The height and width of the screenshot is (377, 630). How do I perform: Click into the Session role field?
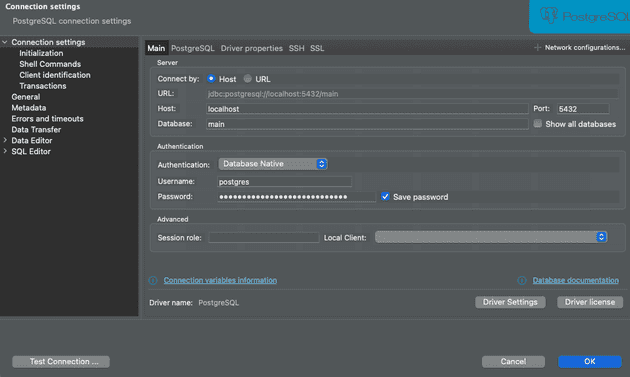coord(264,238)
